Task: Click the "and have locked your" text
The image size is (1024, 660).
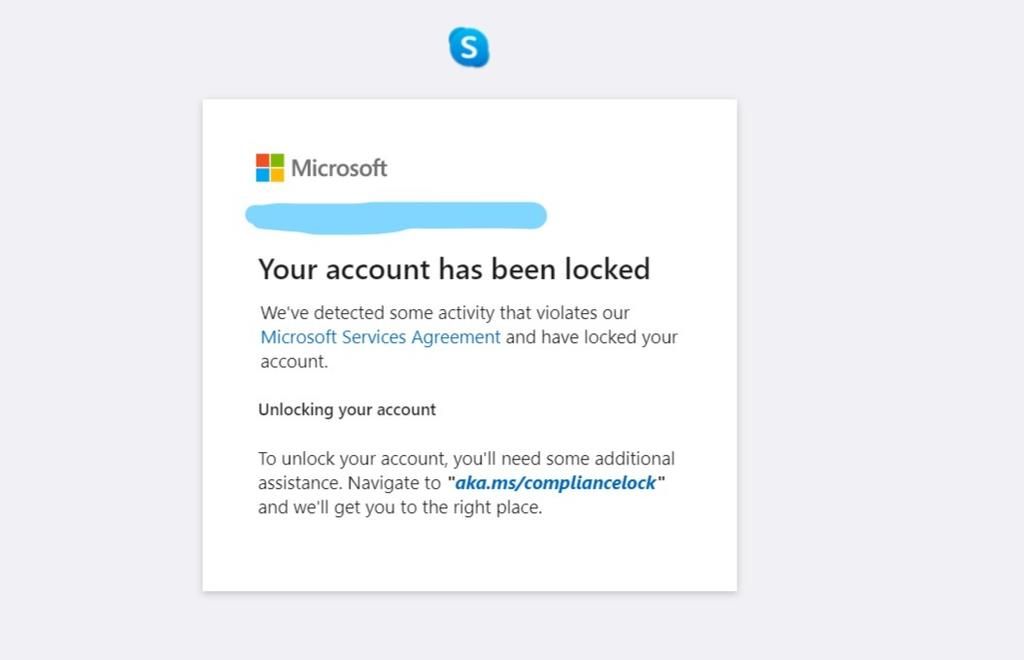Action: (592, 337)
